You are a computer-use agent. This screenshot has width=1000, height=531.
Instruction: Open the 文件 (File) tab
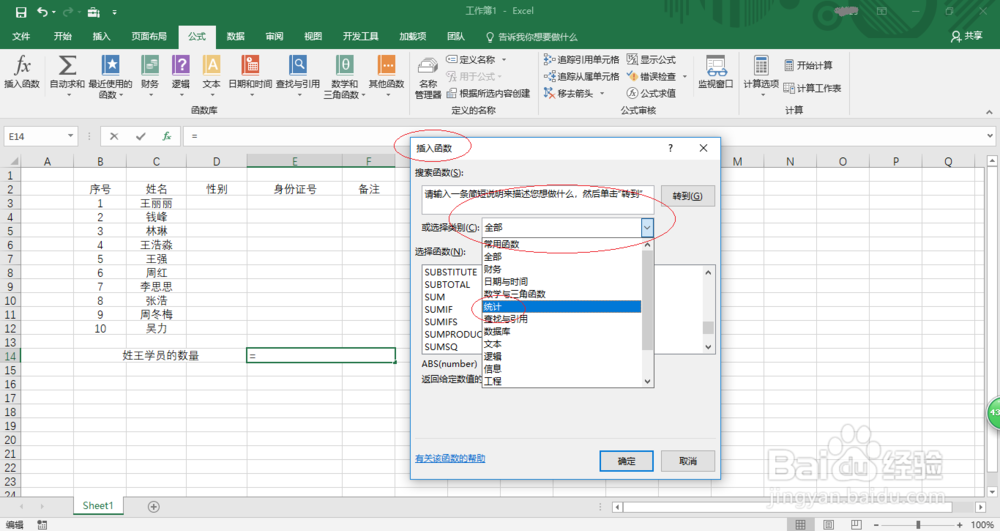click(21, 36)
